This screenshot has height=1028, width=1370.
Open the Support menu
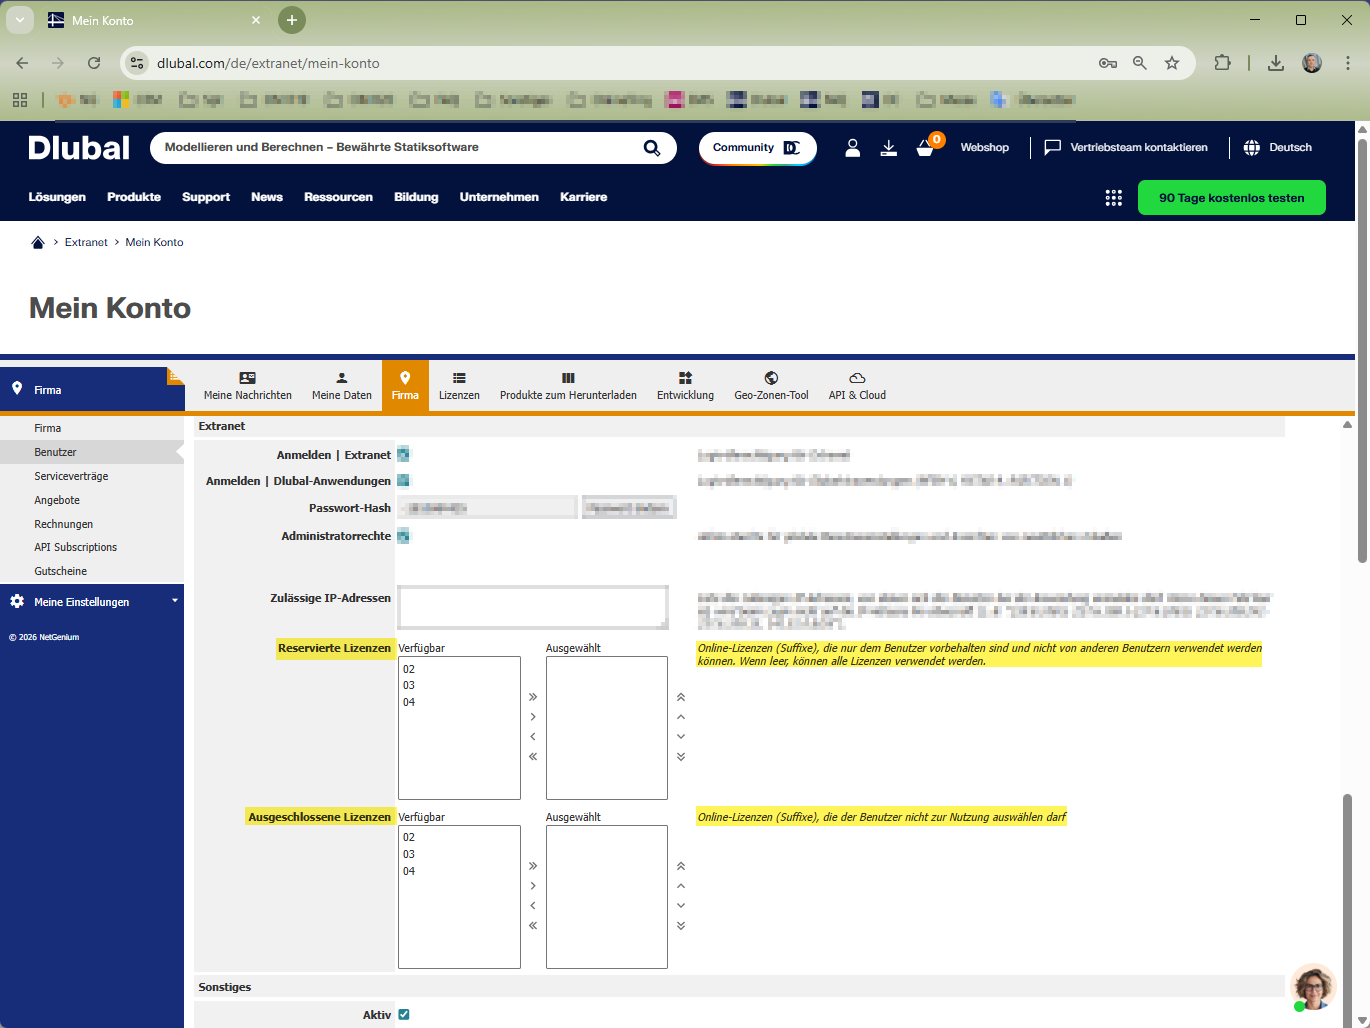[206, 198]
